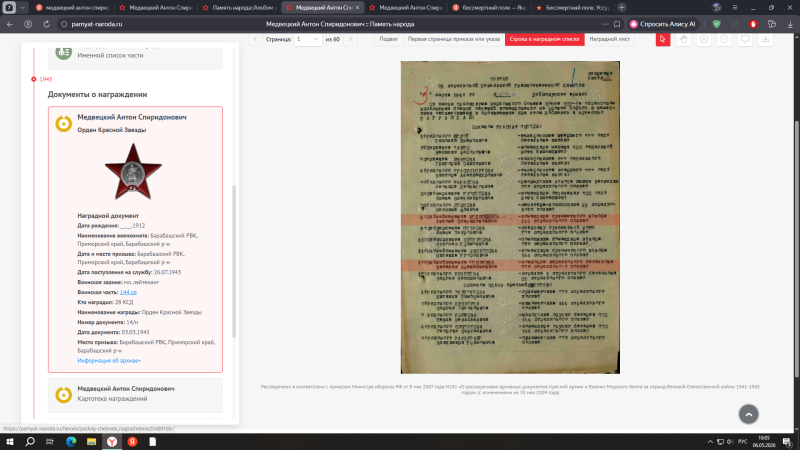Close the active Медвецкий Антон tab
800x450 pixels.
click(x=357, y=8)
